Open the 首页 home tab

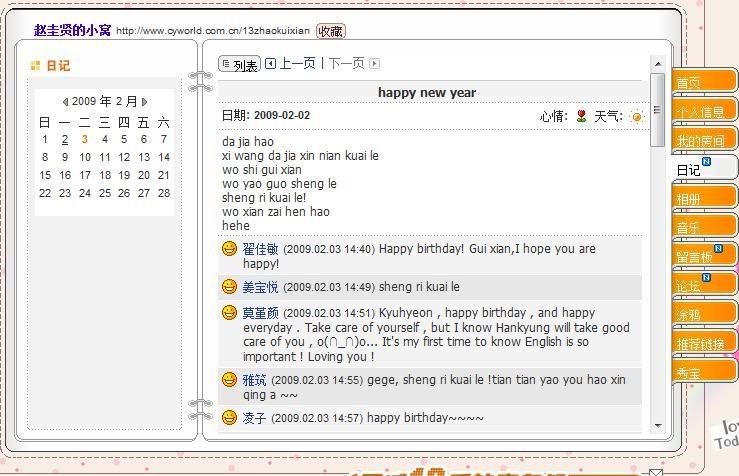(x=703, y=81)
